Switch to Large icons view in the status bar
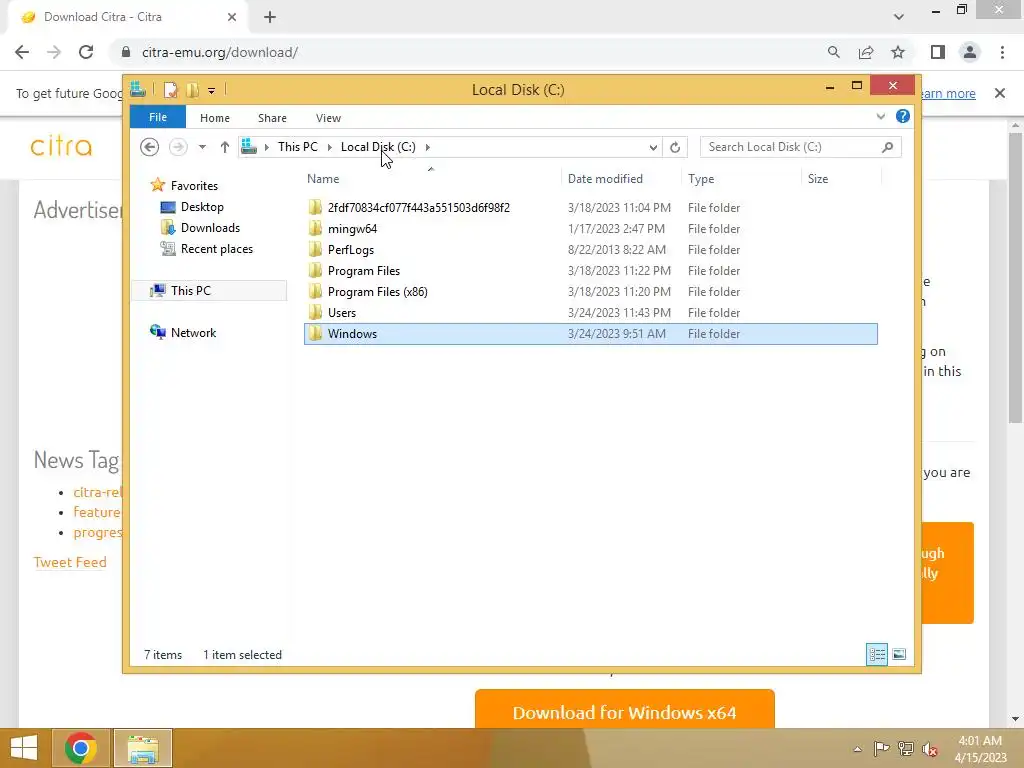 (x=899, y=654)
